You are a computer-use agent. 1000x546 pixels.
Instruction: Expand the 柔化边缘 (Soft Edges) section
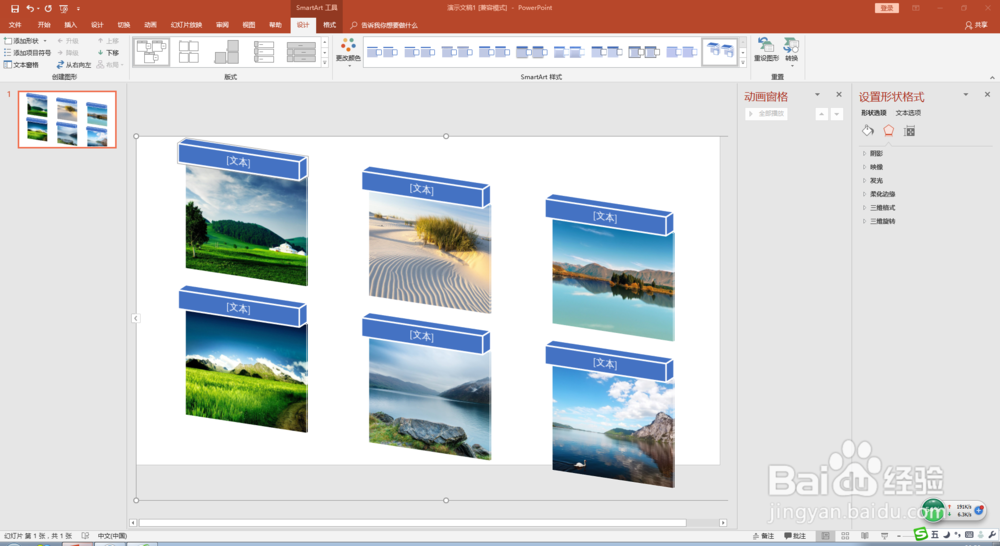(x=879, y=194)
